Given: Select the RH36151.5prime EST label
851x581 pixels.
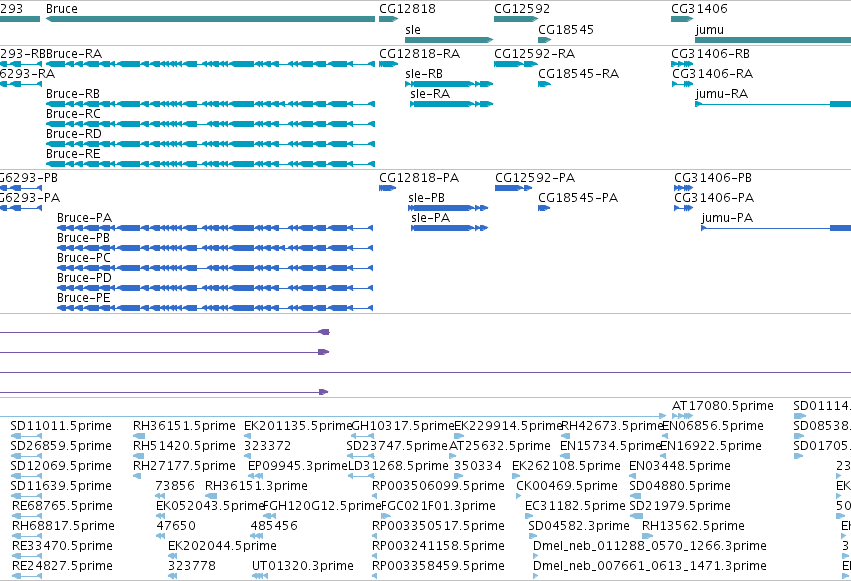Looking at the screenshot, I should pos(184,426).
